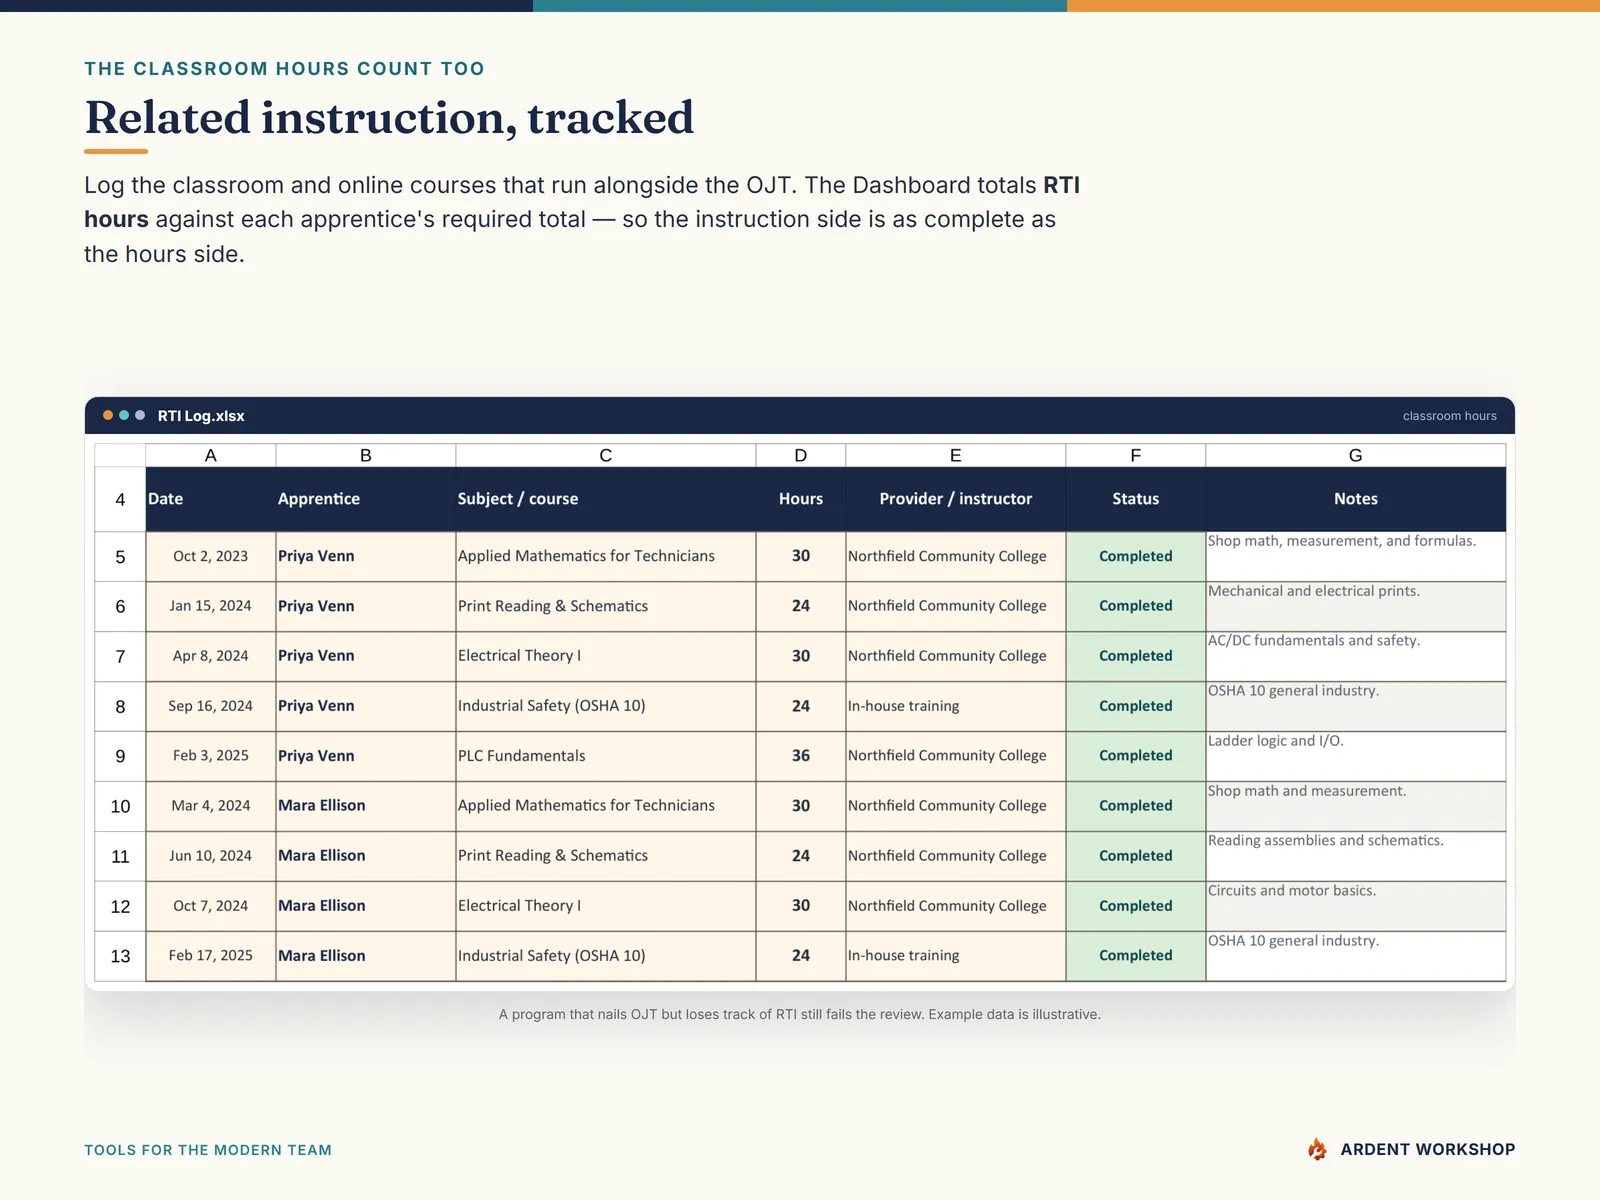Screen dimensions: 1600x1200
Task: Click Completed status in row 5
Action: (1136, 556)
